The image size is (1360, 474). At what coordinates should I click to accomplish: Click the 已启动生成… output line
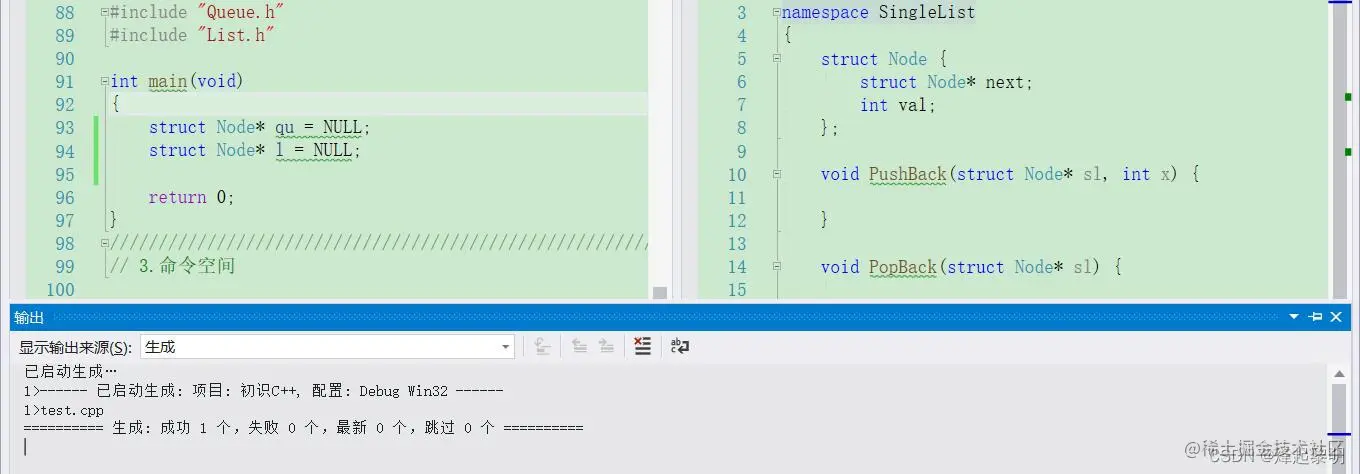(70, 371)
